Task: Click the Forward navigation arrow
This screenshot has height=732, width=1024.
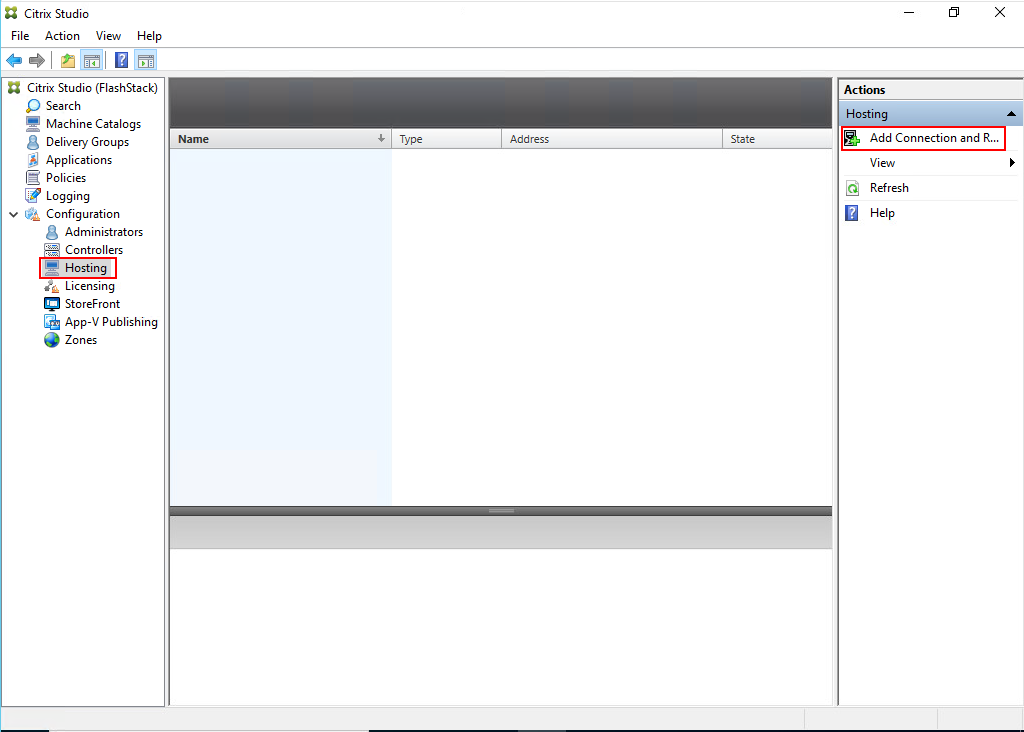Action: pyautogui.click(x=37, y=59)
